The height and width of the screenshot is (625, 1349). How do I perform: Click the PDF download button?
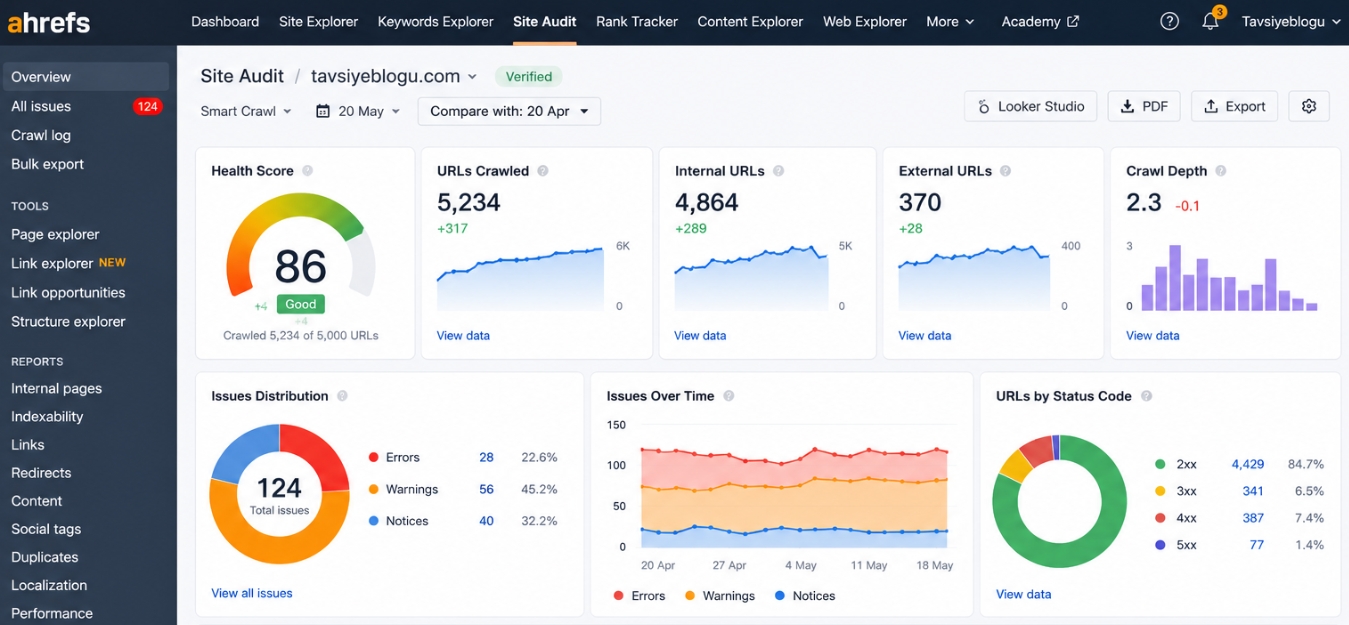point(1144,106)
